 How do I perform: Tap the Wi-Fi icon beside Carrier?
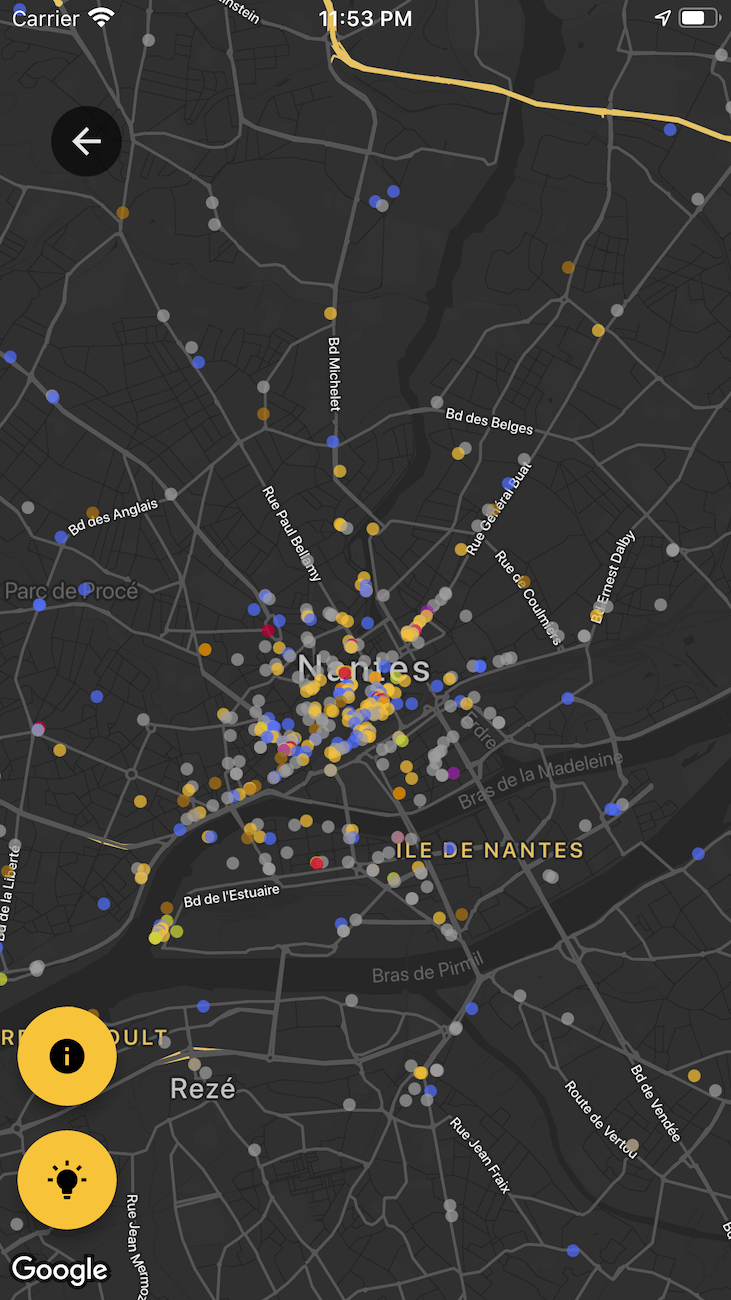click(x=101, y=18)
